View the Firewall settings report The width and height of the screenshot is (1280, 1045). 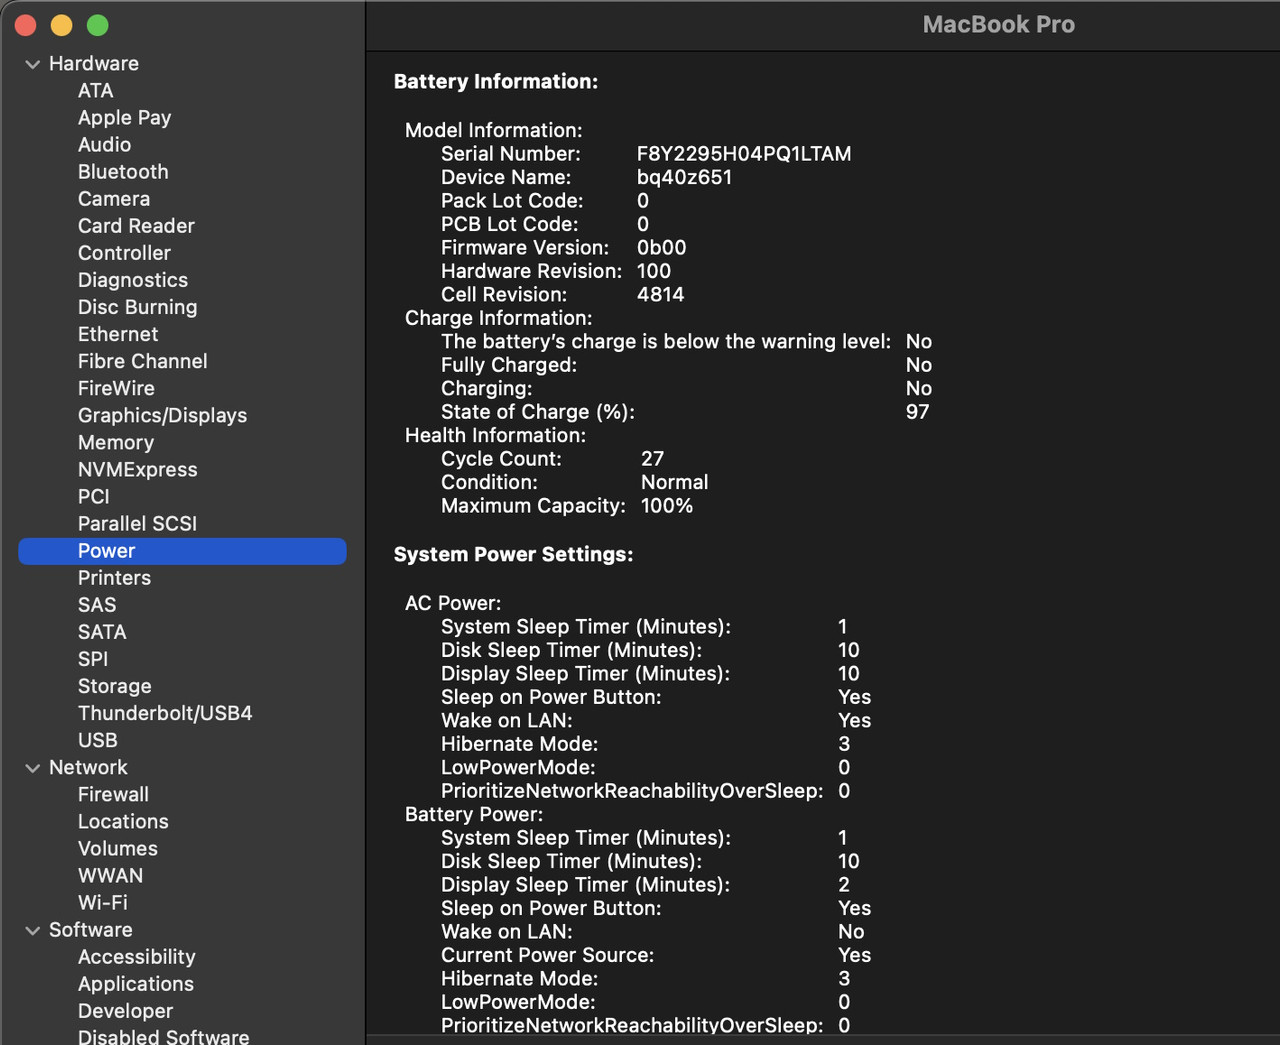[x=113, y=794]
